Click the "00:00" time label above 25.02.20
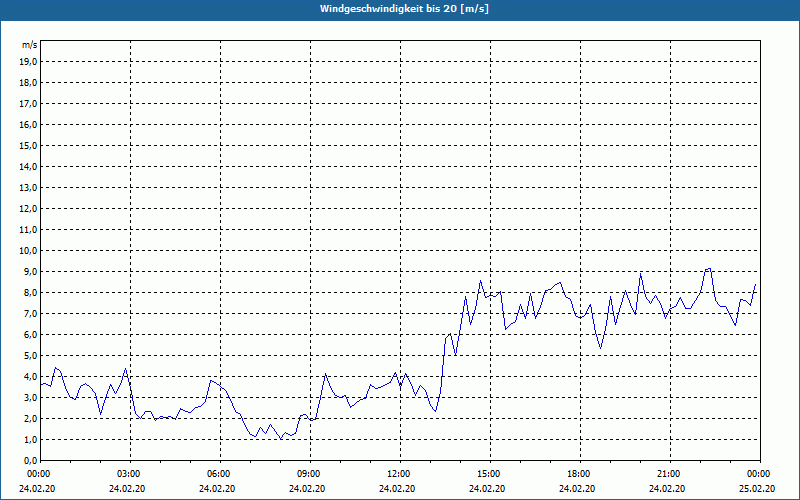Screen dimensions: 800x500 tap(757, 474)
